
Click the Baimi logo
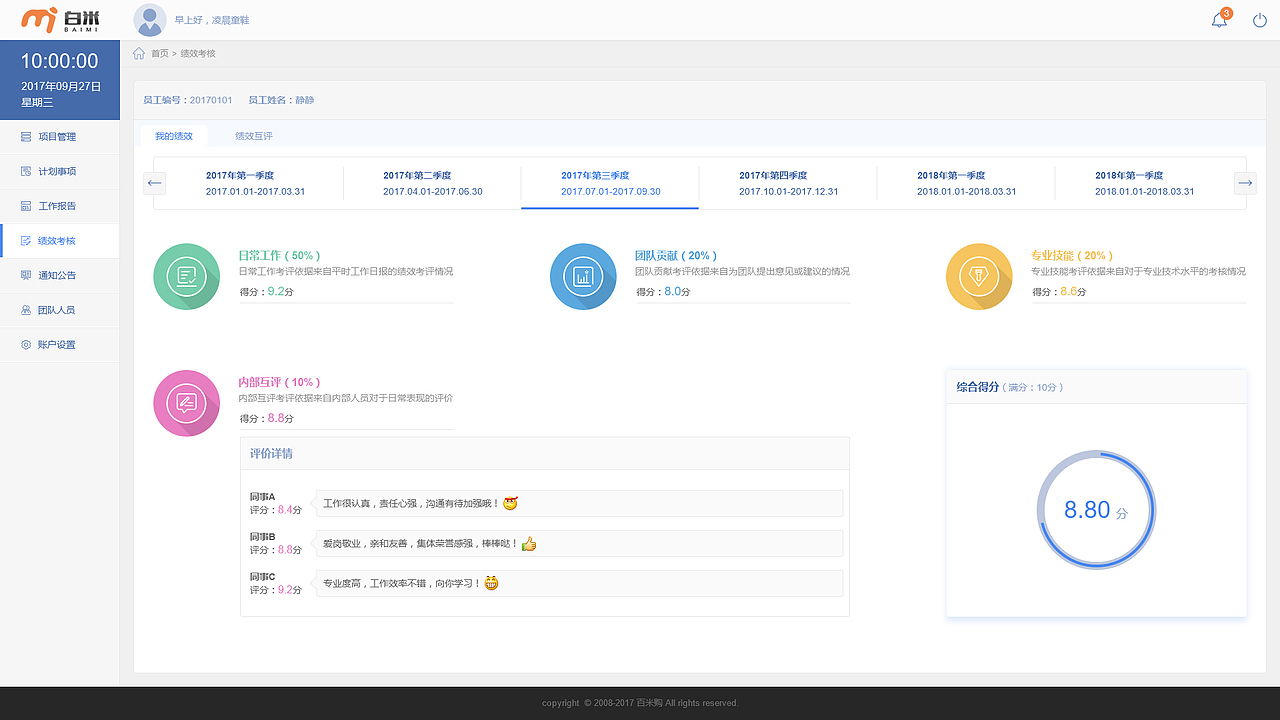pos(60,19)
